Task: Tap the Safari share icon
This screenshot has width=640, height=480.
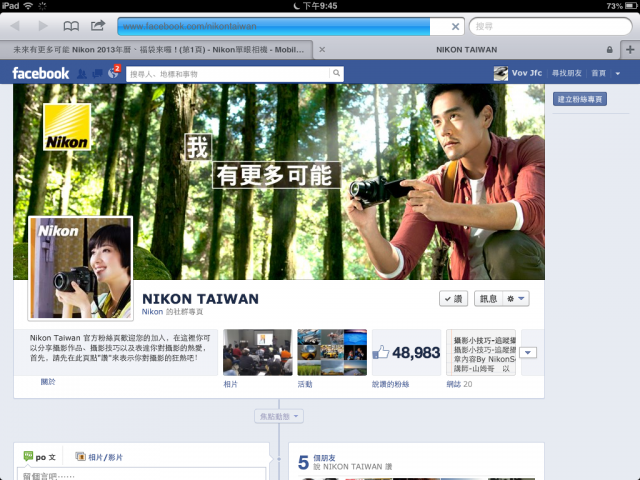Action: click(98, 26)
